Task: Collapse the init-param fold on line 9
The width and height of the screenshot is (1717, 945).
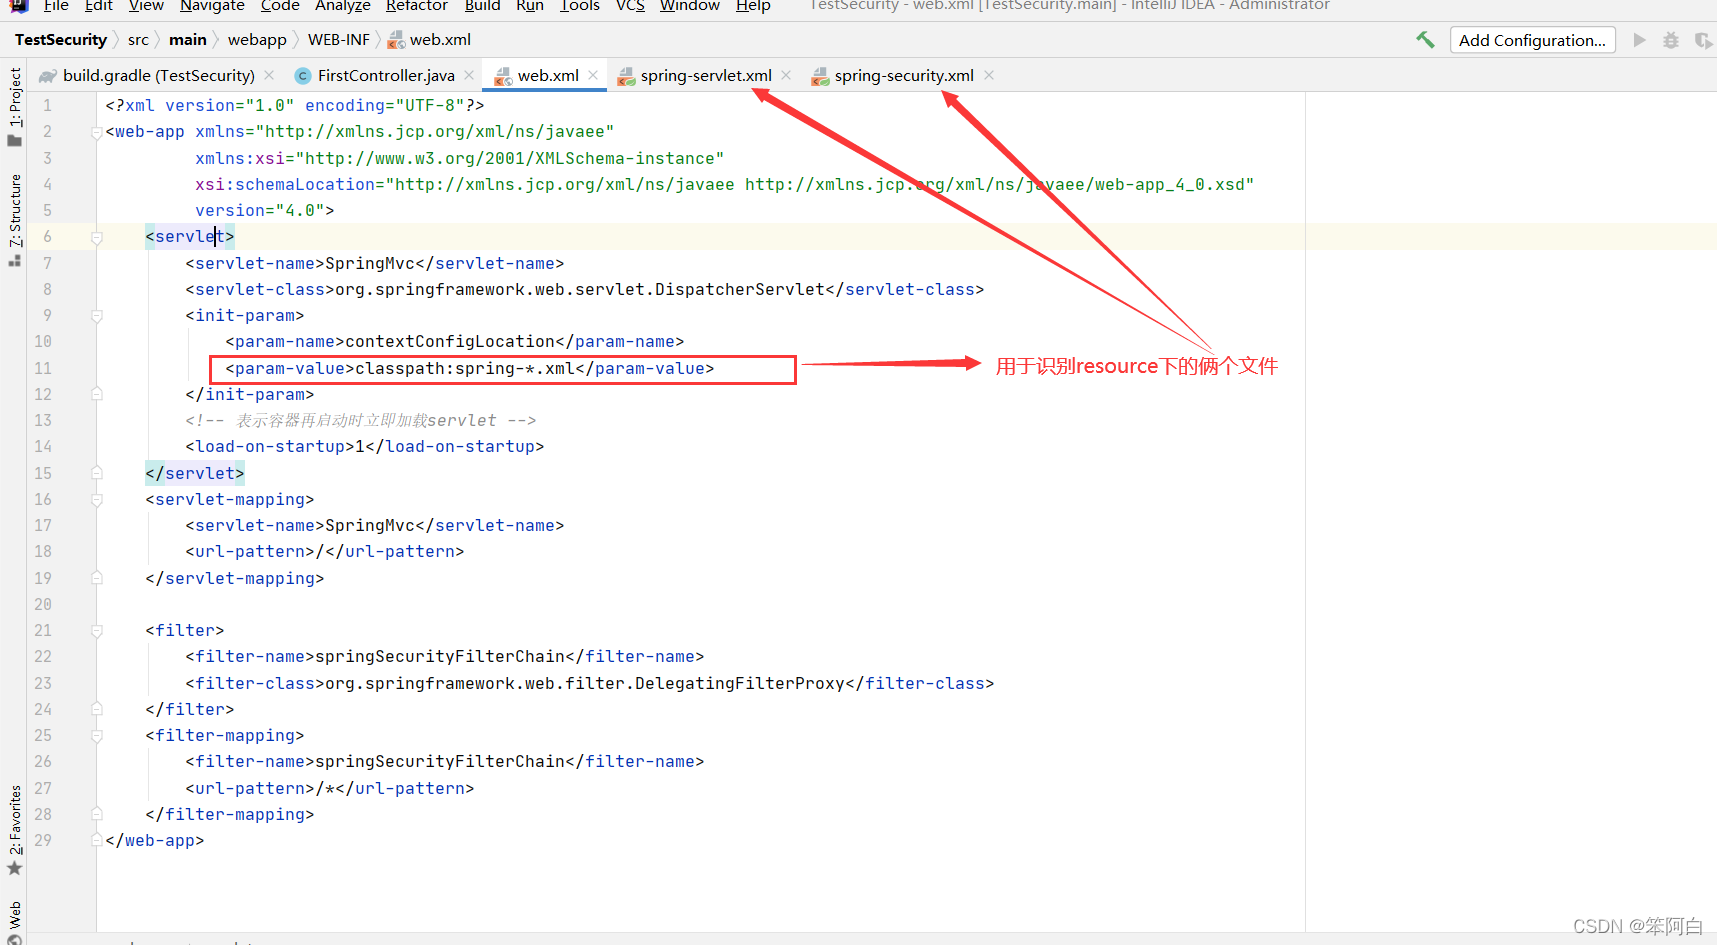Action: click(x=97, y=316)
